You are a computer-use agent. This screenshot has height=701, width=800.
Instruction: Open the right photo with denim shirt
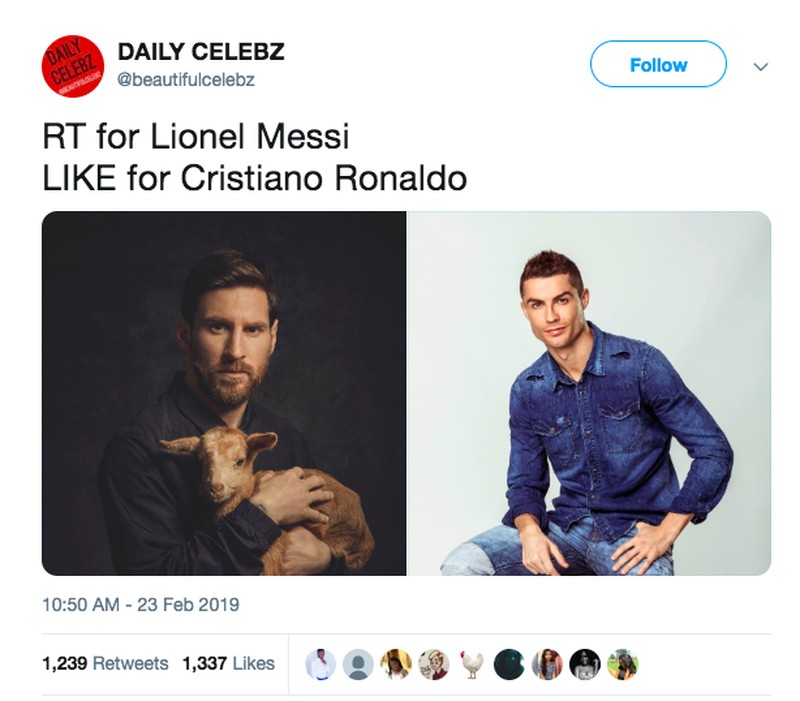[589, 393]
